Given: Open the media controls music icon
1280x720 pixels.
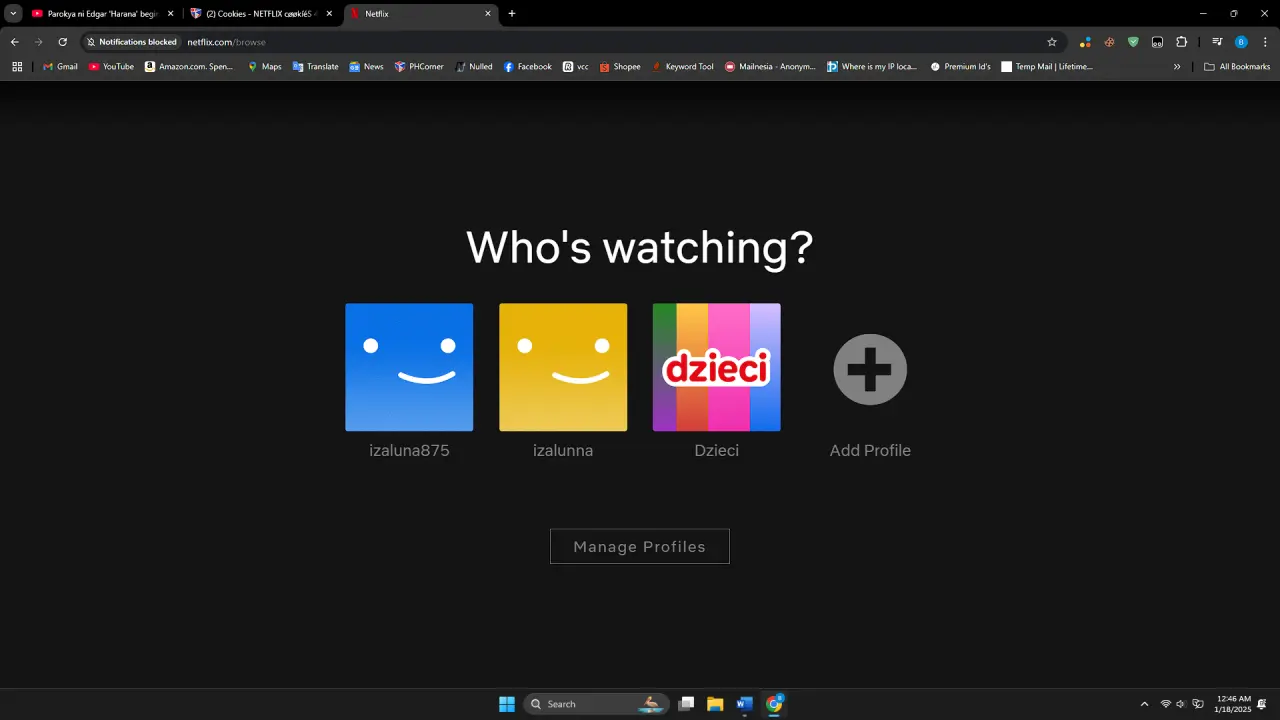Looking at the screenshot, I should point(1217,42).
